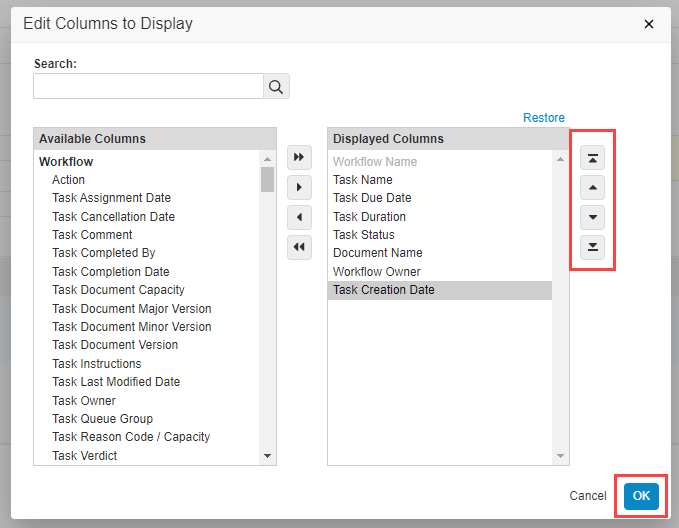The width and height of the screenshot is (679, 528).
Task: Click inside the Search text field
Action: coord(148,87)
